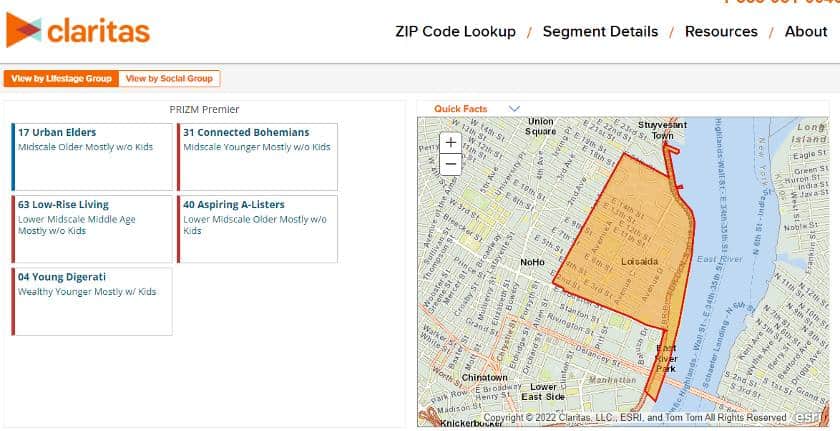Click the Lower East Side map label

[x=543, y=392]
